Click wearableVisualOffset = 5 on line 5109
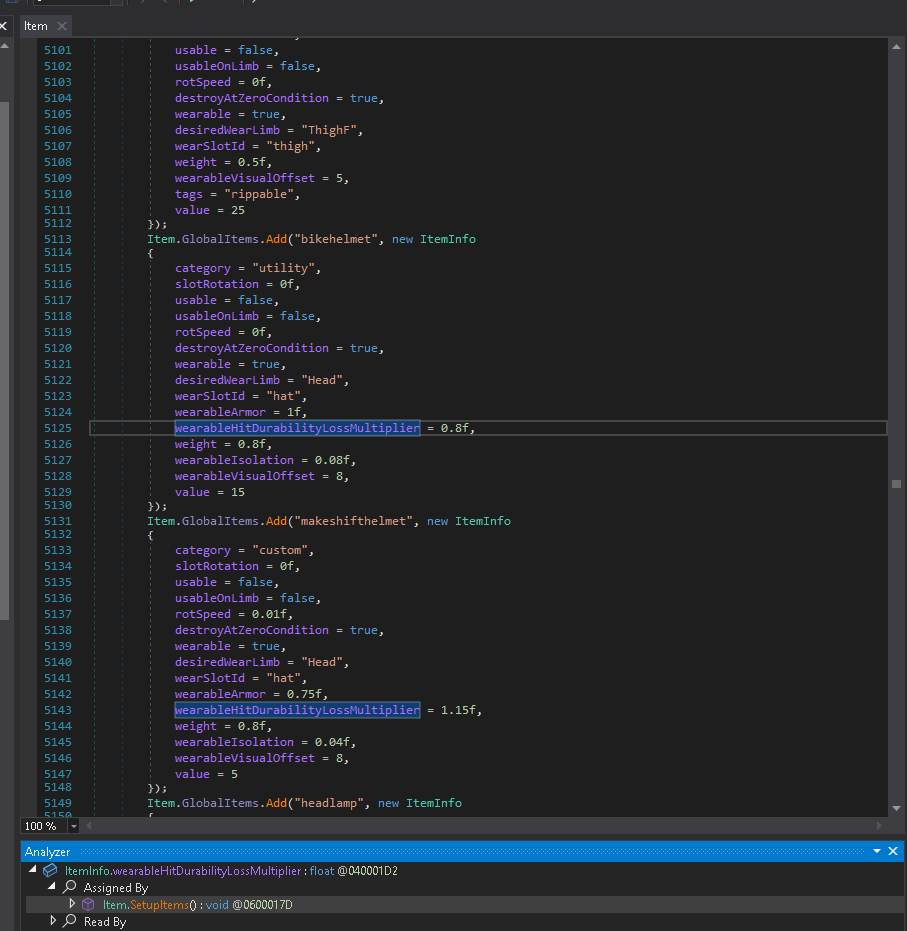Image resolution: width=907 pixels, height=931 pixels. pyautogui.click(x=259, y=178)
